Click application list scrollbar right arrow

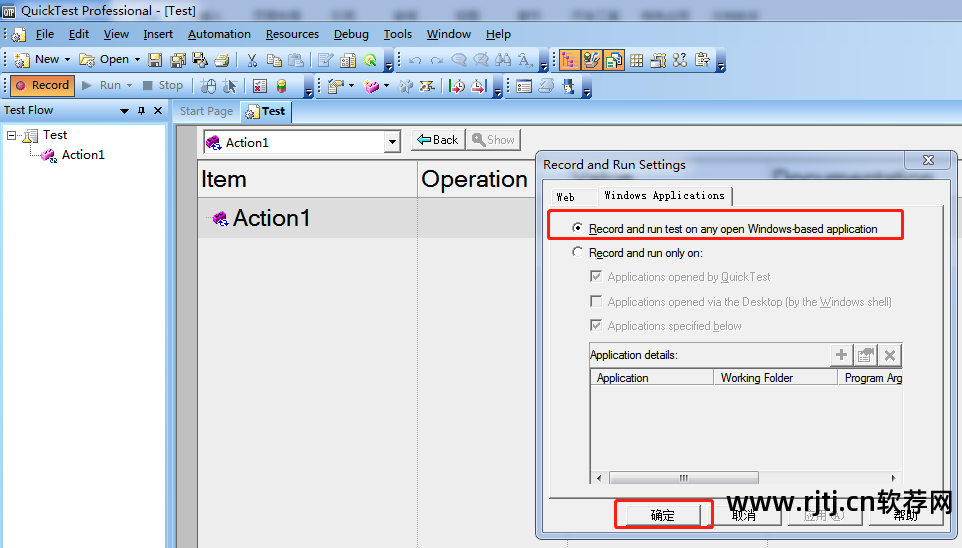click(893, 478)
